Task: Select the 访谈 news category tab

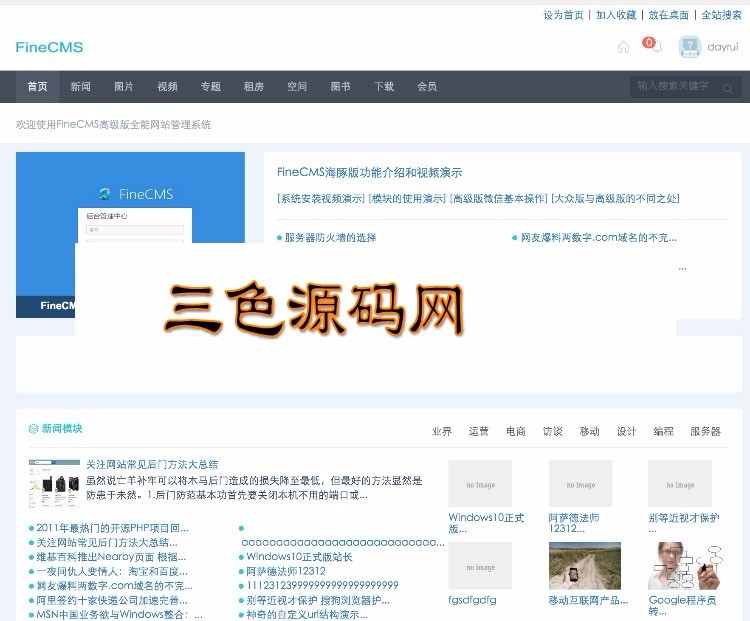Action: click(552, 432)
